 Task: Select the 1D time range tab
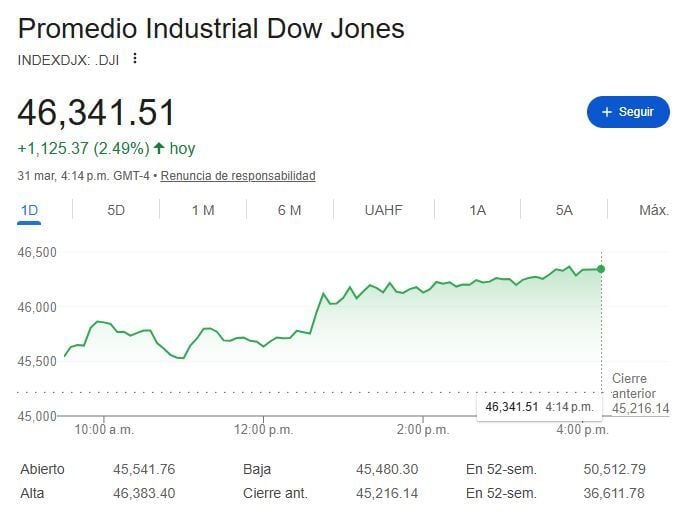(x=29, y=210)
